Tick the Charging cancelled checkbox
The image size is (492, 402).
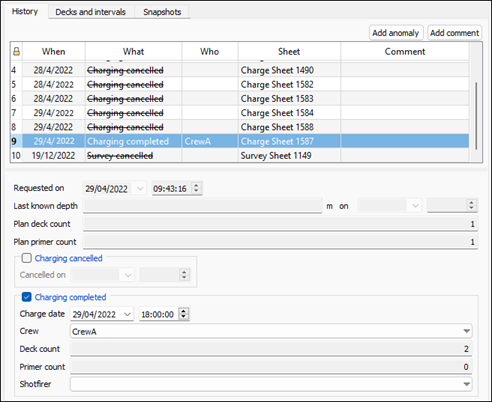coord(26,258)
